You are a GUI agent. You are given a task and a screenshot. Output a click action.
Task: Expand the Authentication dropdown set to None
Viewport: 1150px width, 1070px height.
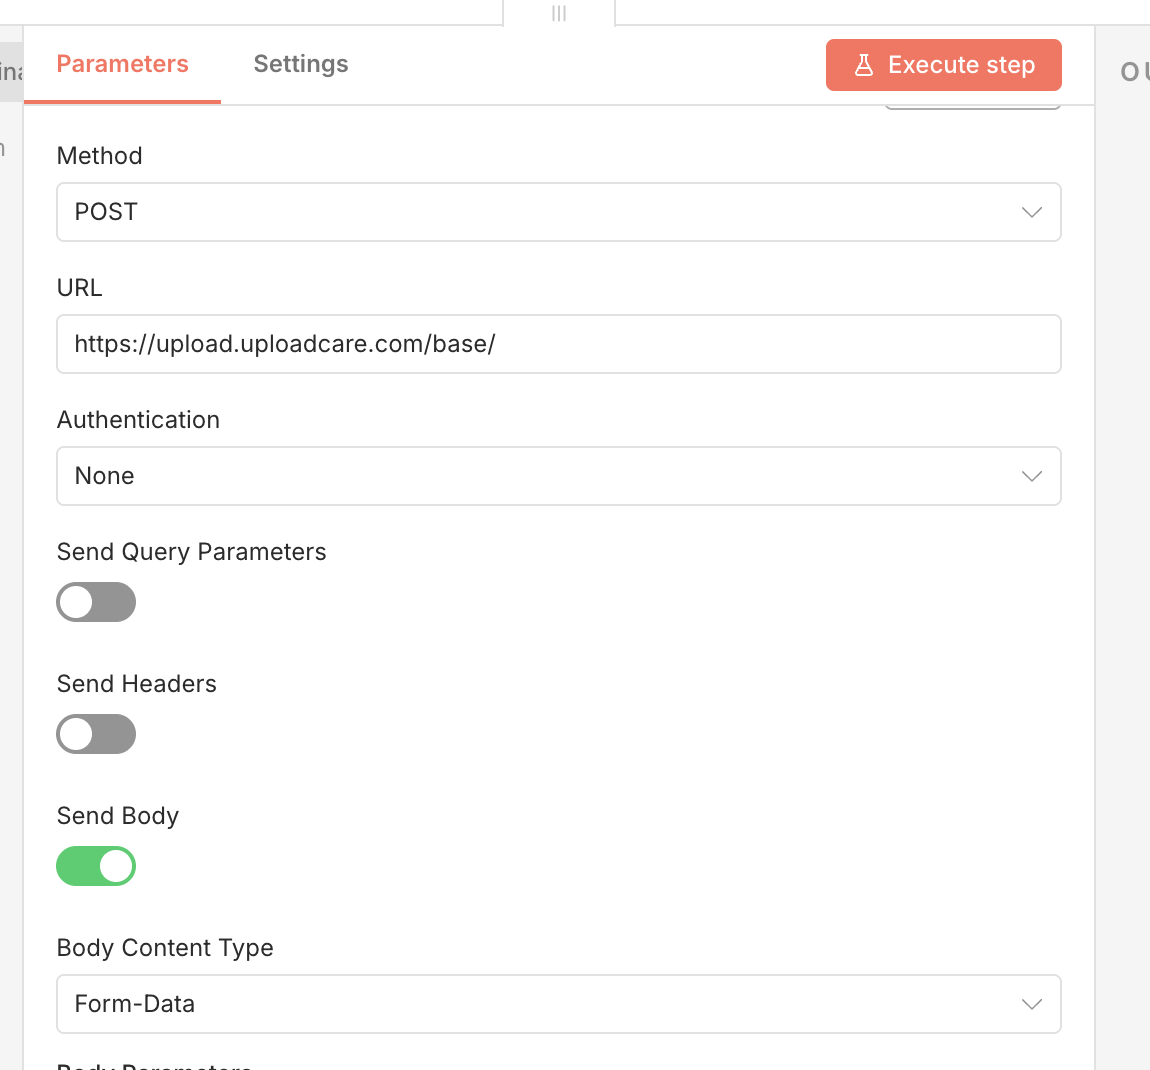click(x=558, y=476)
